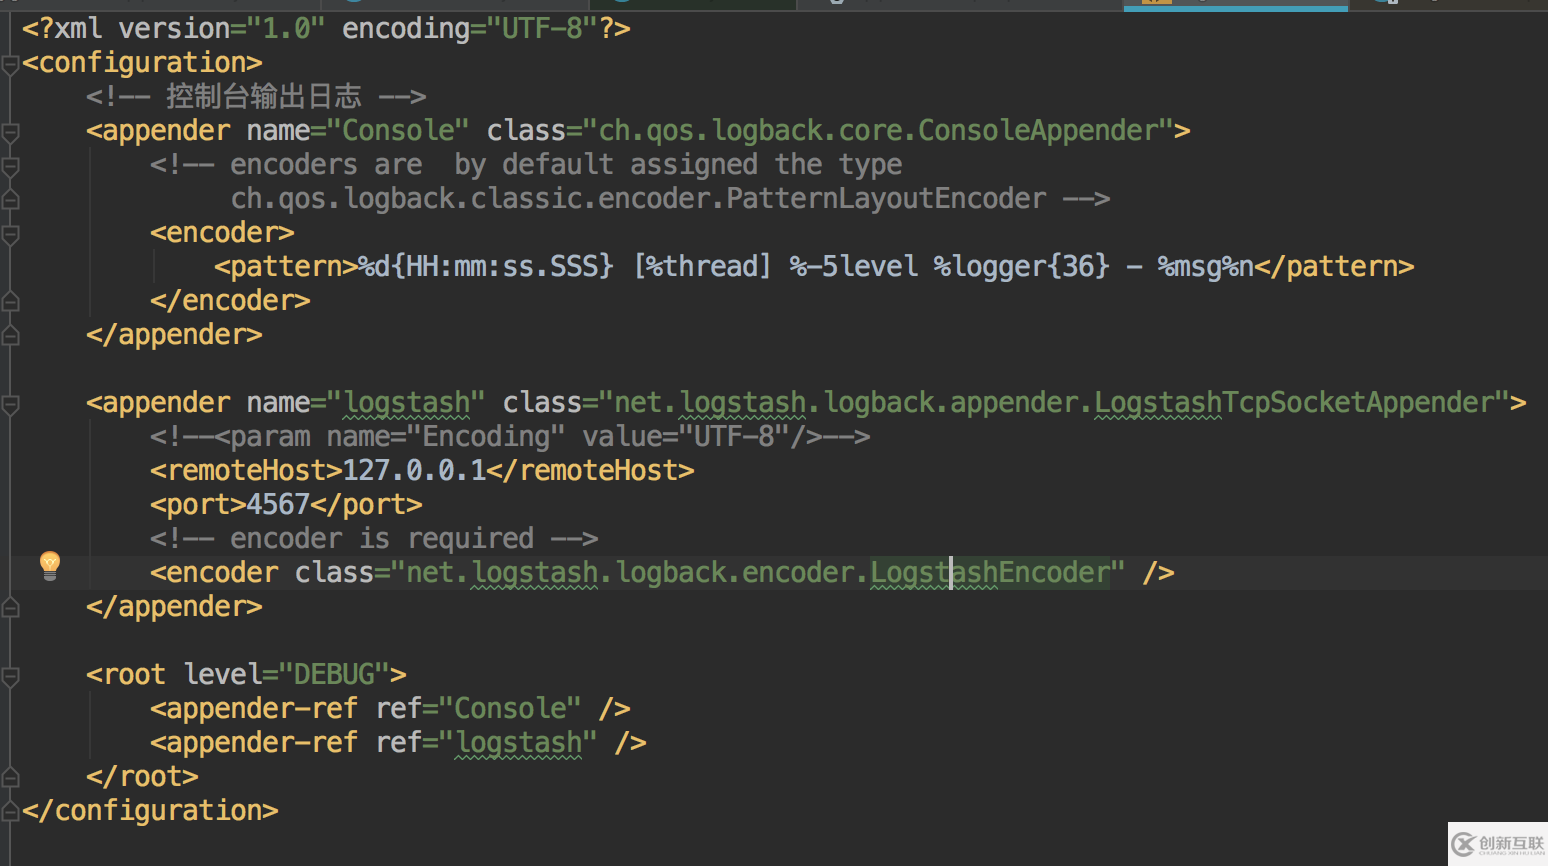Click the yellow lightbulb intention icon
Viewport: 1548px width, 866px height.
[x=49, y=565]
